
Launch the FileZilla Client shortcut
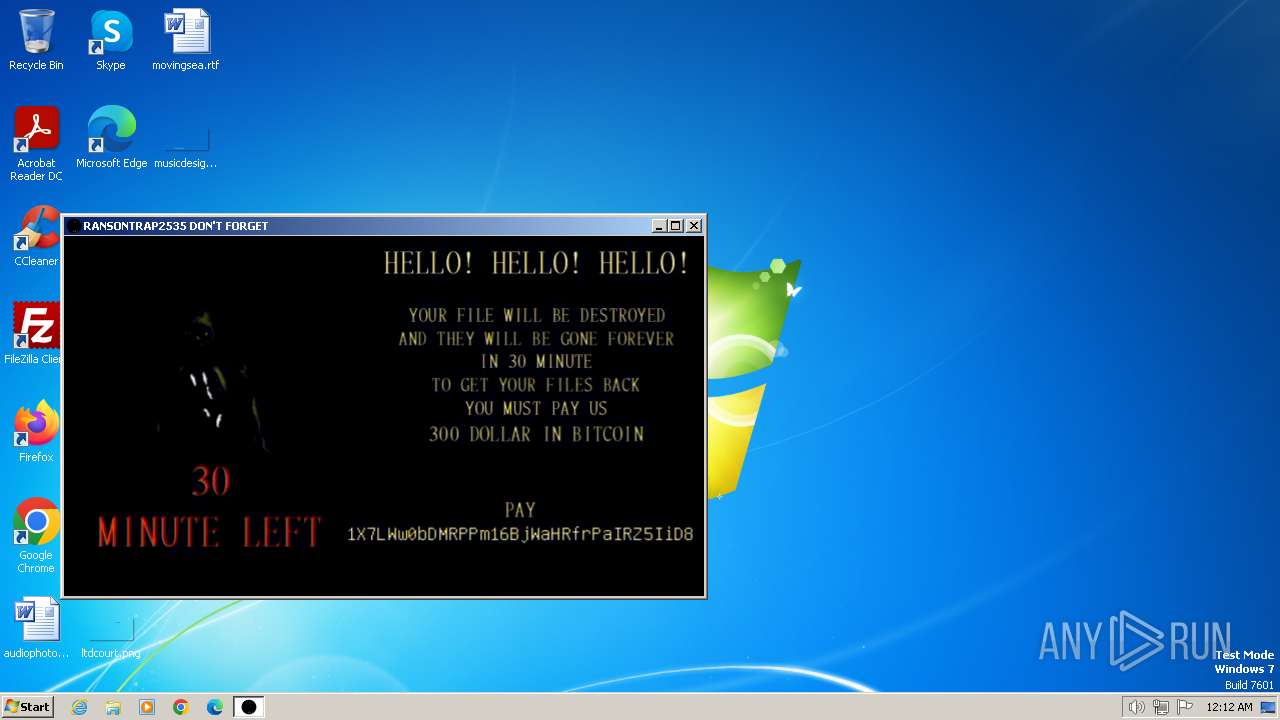[x=36, y=334]
